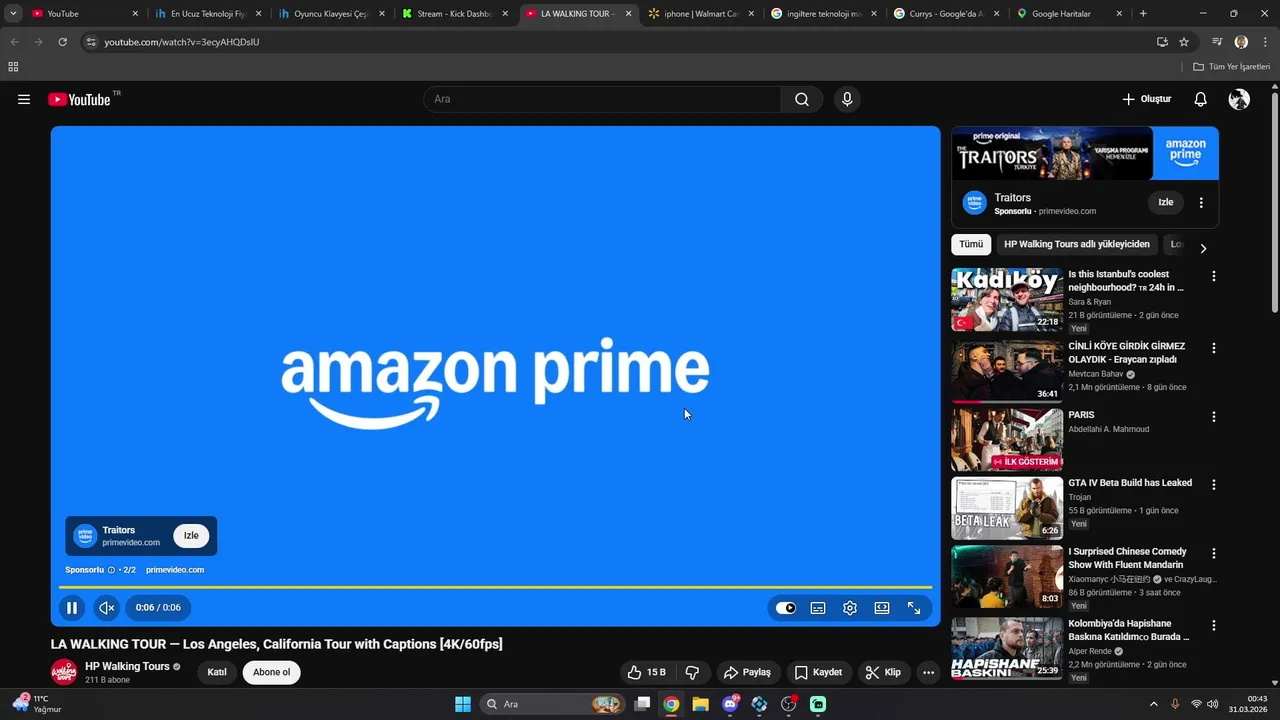The height and width of the screenshot is (720, 1280).
Task: Open the browser apps grid icon
Action: 13,67
